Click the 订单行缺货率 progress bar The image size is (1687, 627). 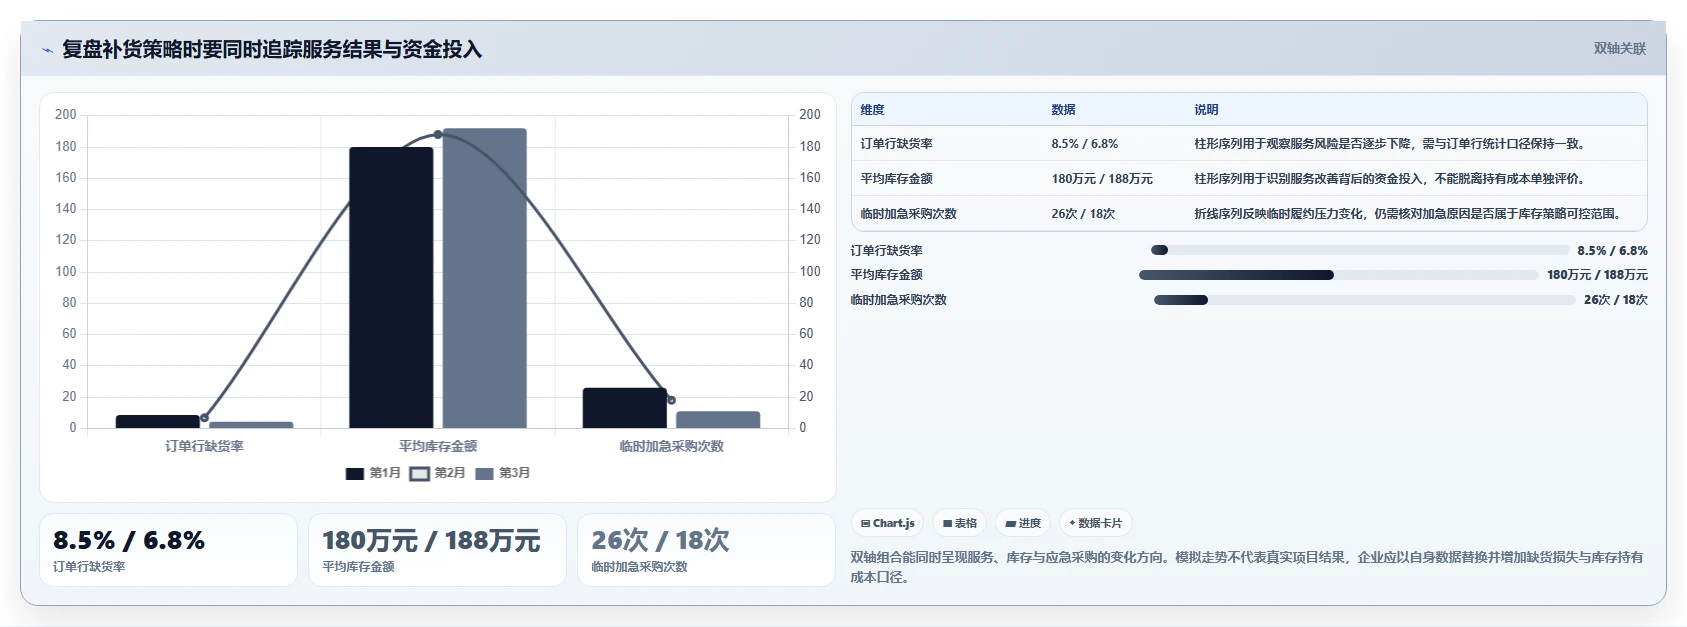pyautogui.click(x=1360, y=250)
